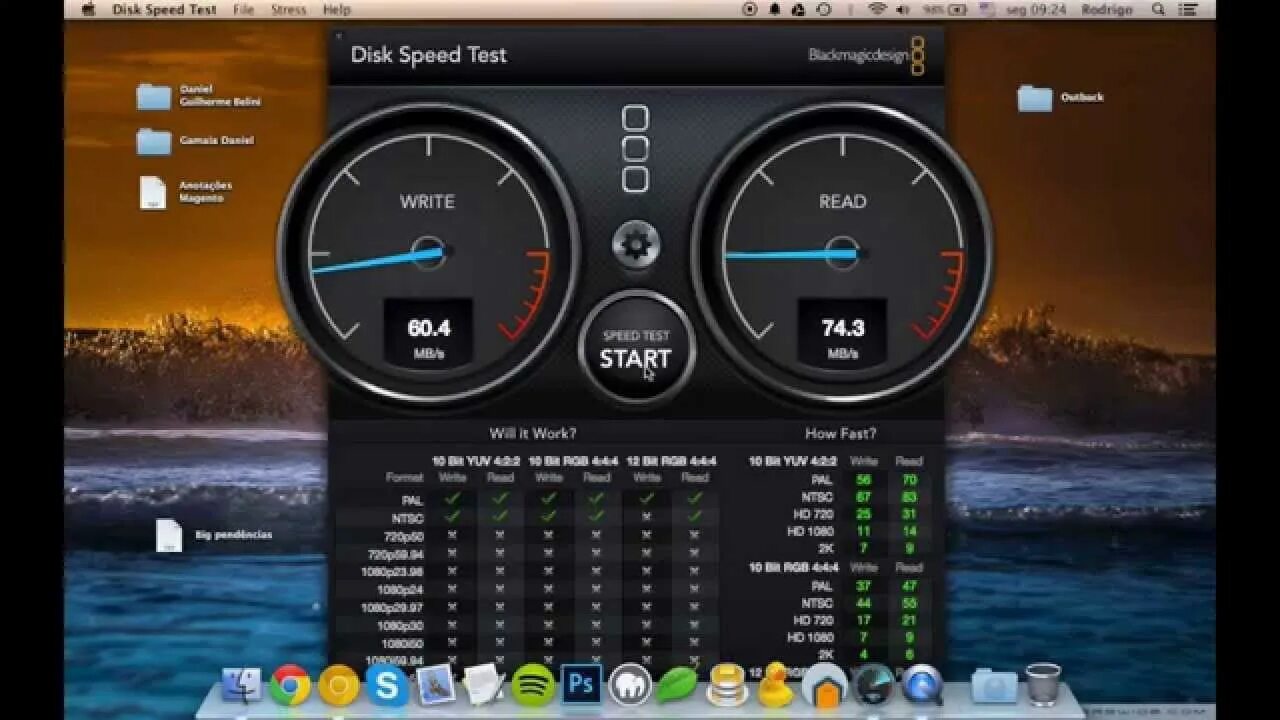Open Coda green leaf dock icon
The height and width of the screenshot is (720, 1280).
[x=677, y=685]
